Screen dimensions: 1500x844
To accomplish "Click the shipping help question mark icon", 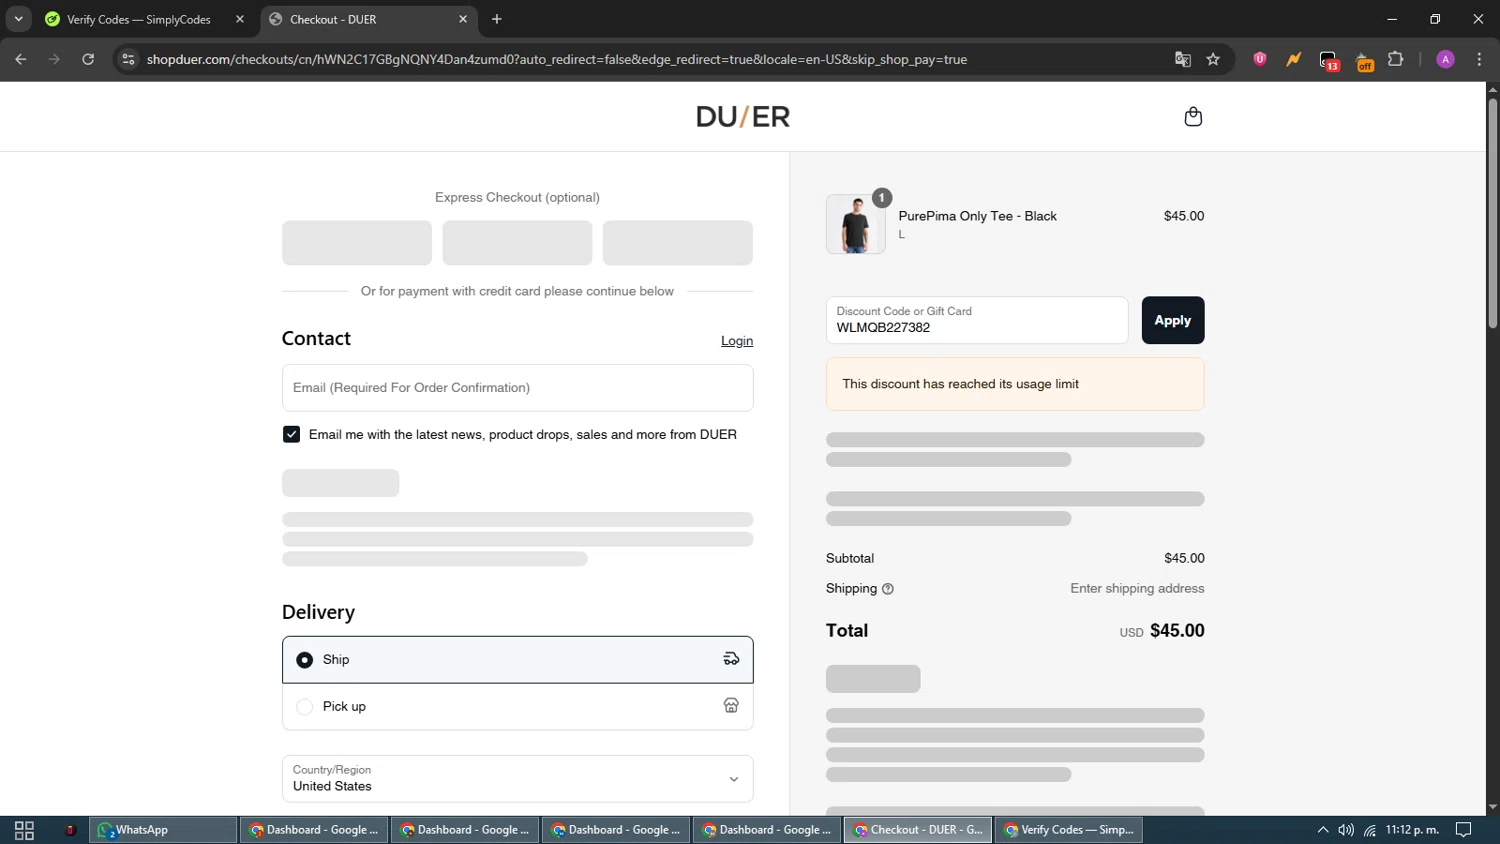I will point(888,589).
